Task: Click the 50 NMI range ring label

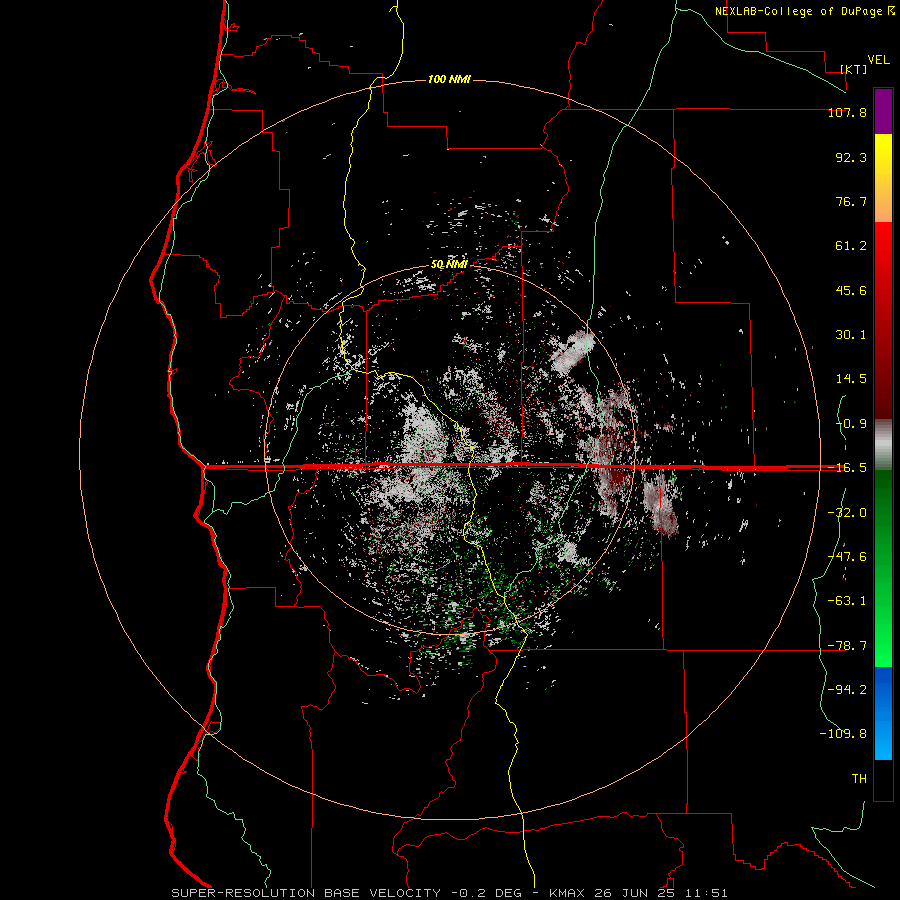Action: tap(449, 265)
